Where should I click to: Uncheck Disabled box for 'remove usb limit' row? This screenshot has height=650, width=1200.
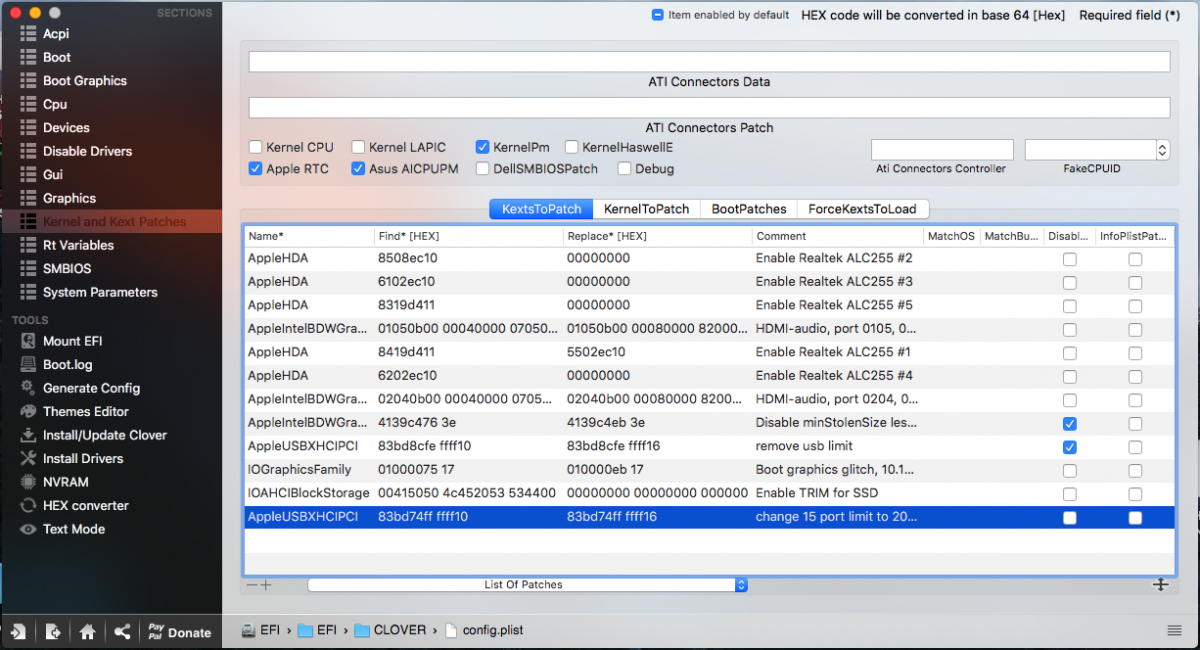(1070, 447)
